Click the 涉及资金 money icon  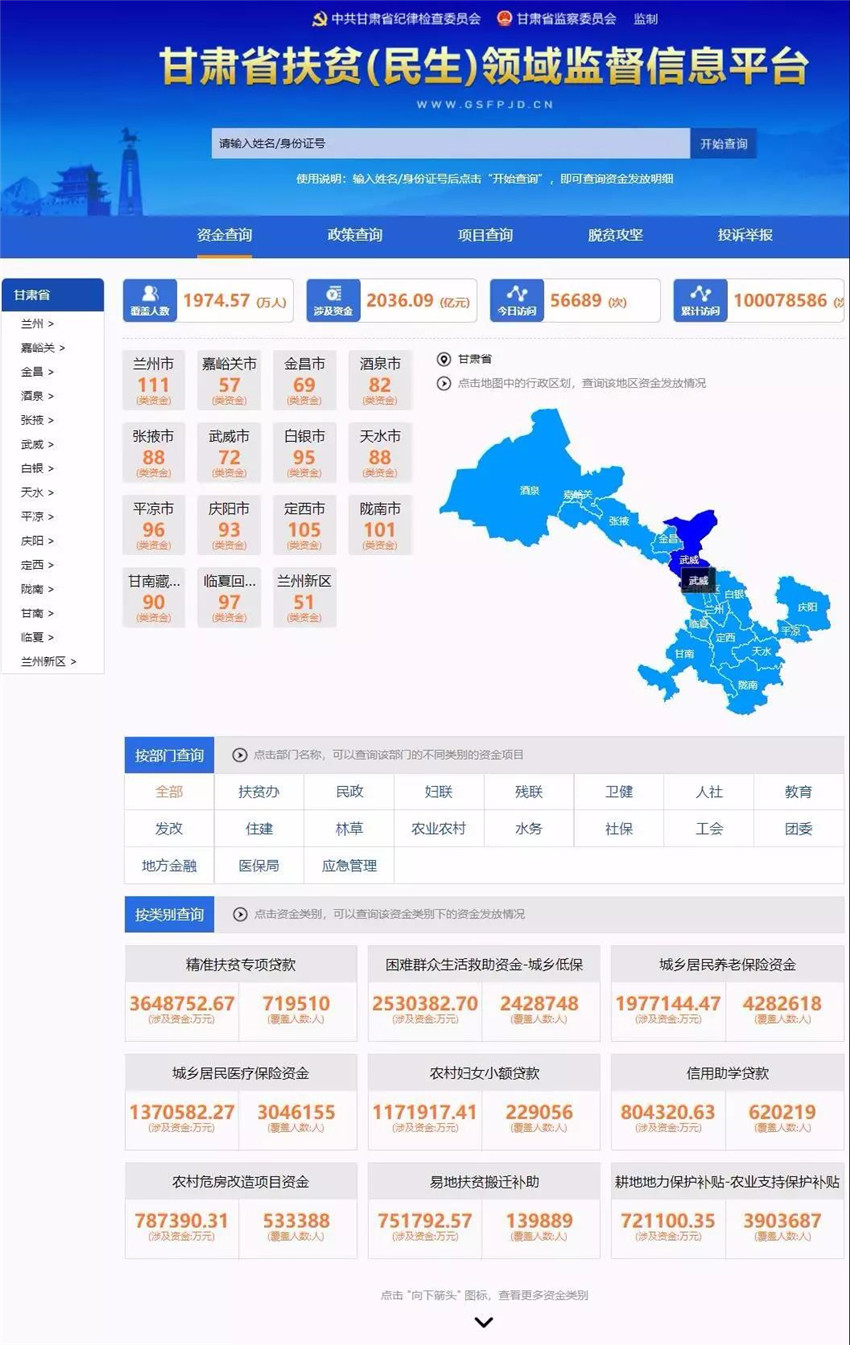[x=334, y=294]
